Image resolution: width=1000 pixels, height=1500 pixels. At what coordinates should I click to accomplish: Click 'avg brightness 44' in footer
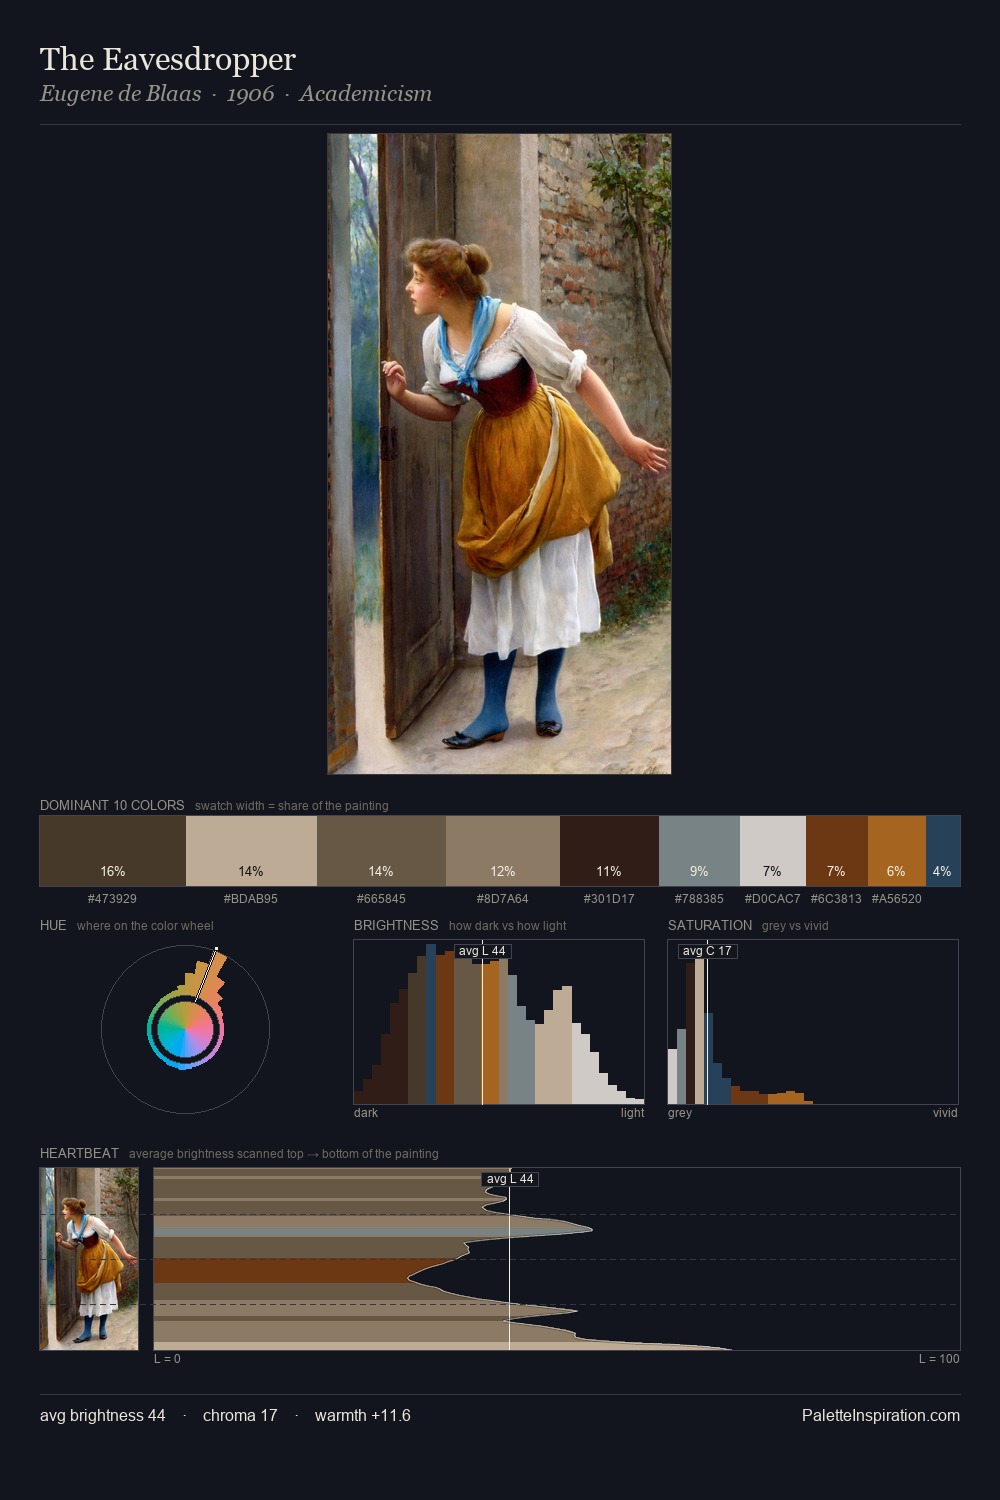[x=103, y=1415]
